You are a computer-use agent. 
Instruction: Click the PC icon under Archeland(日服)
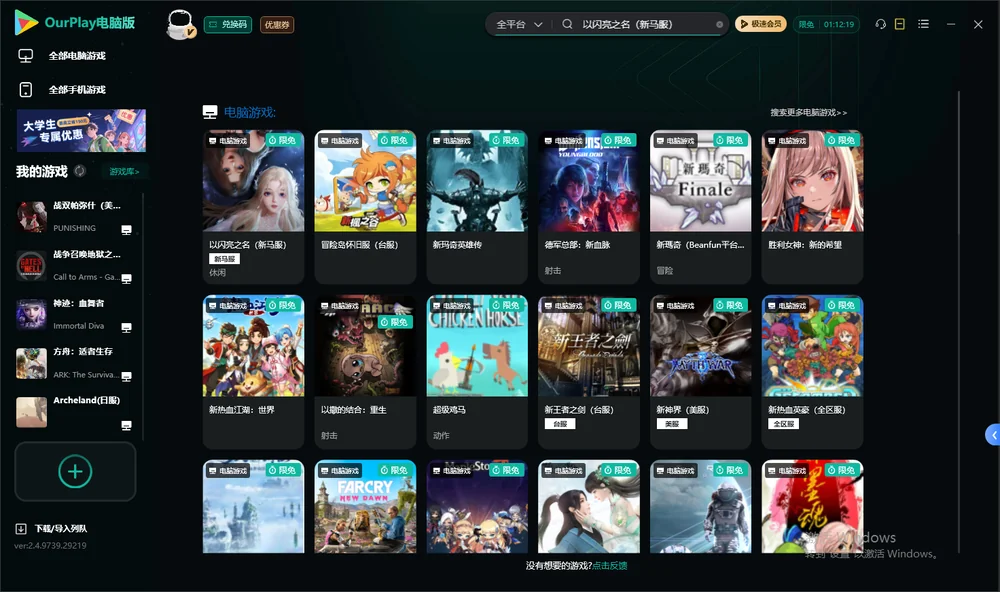tap(126, 426)
